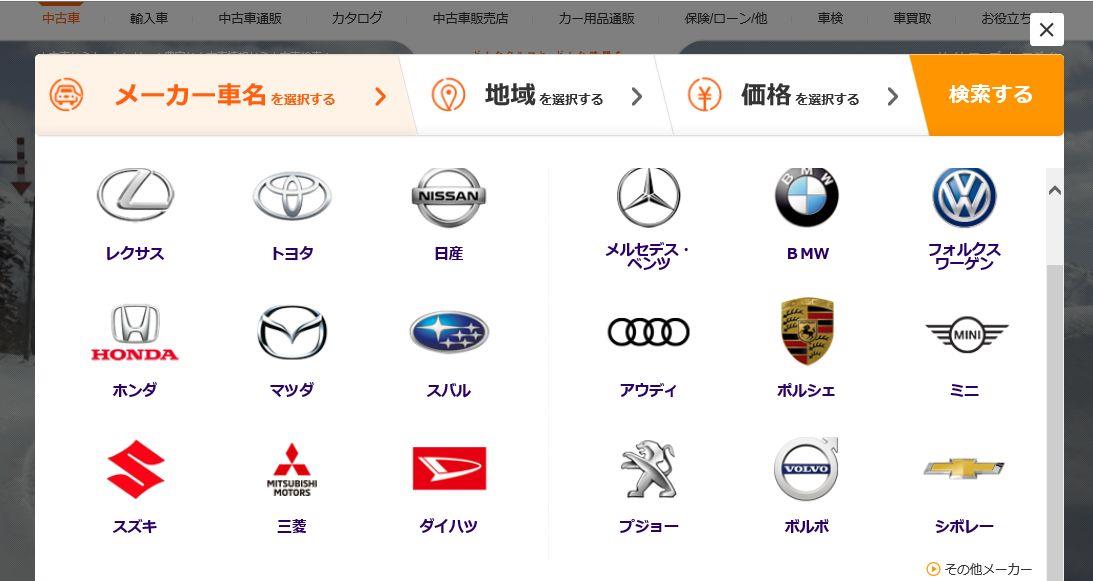The image size is (1093, 581).
Task: Open 輸入車 in top navigation
Action: tap(148, 18)
